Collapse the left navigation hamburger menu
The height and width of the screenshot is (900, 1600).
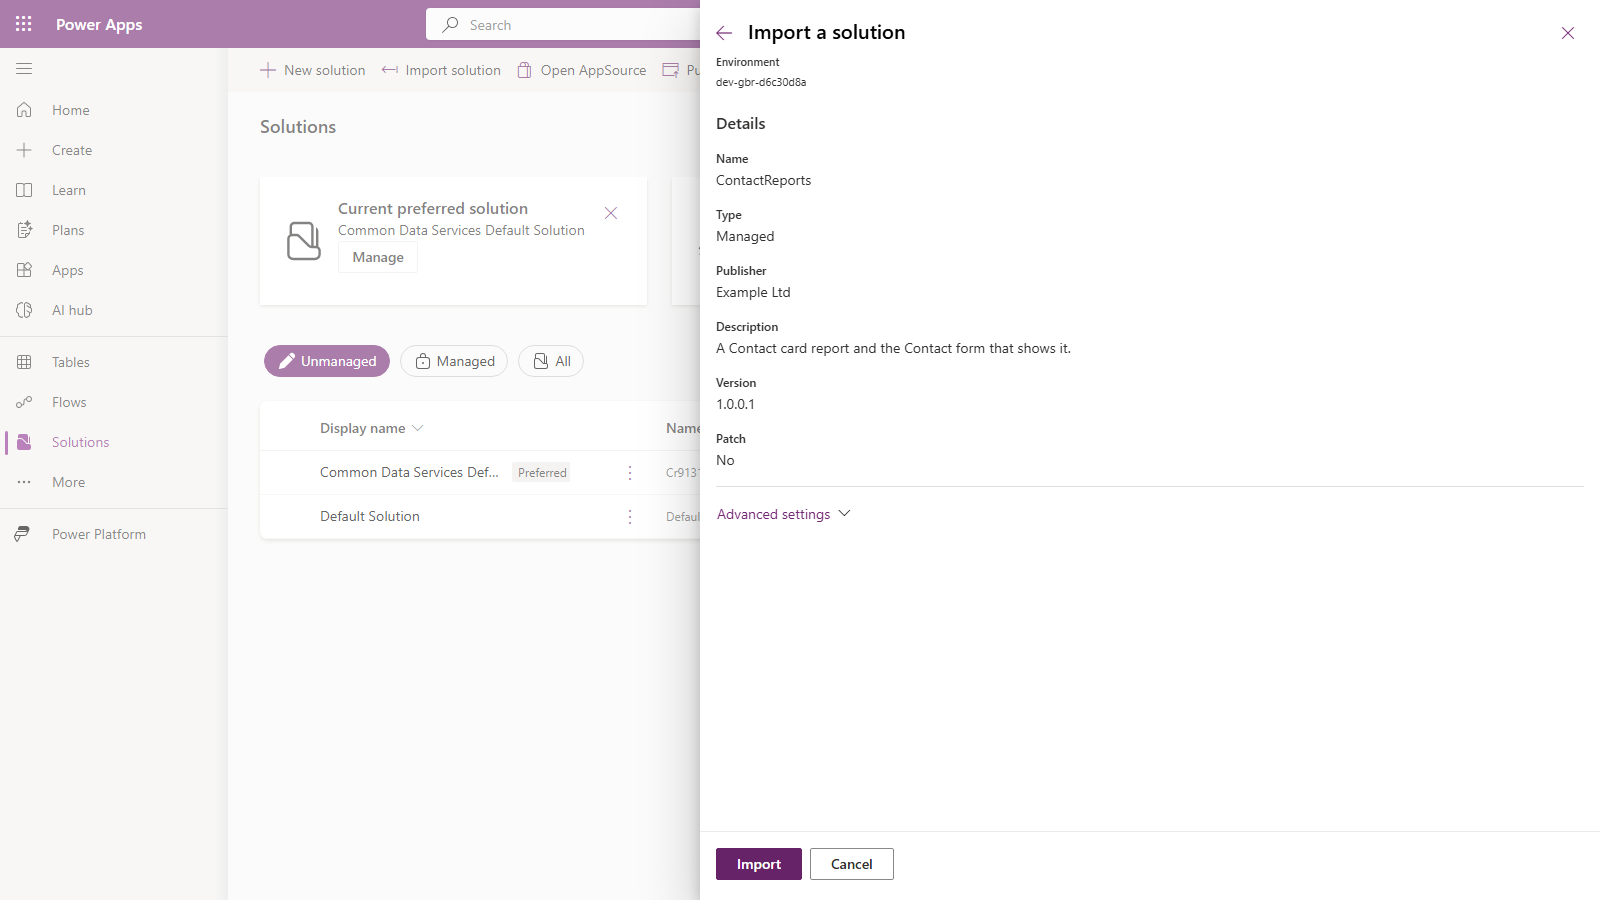point(24,68)
